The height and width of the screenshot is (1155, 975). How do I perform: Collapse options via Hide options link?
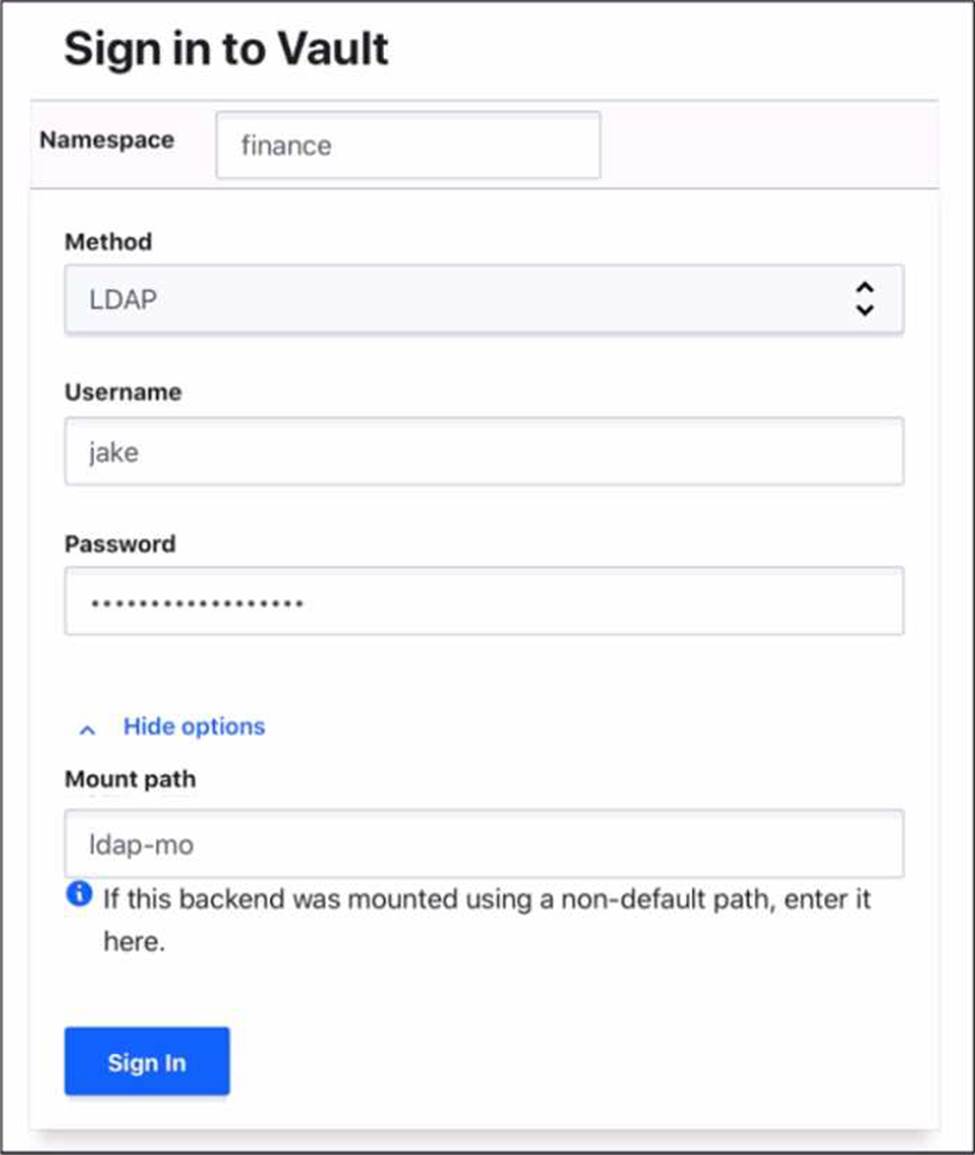click(x=194, y=726)
